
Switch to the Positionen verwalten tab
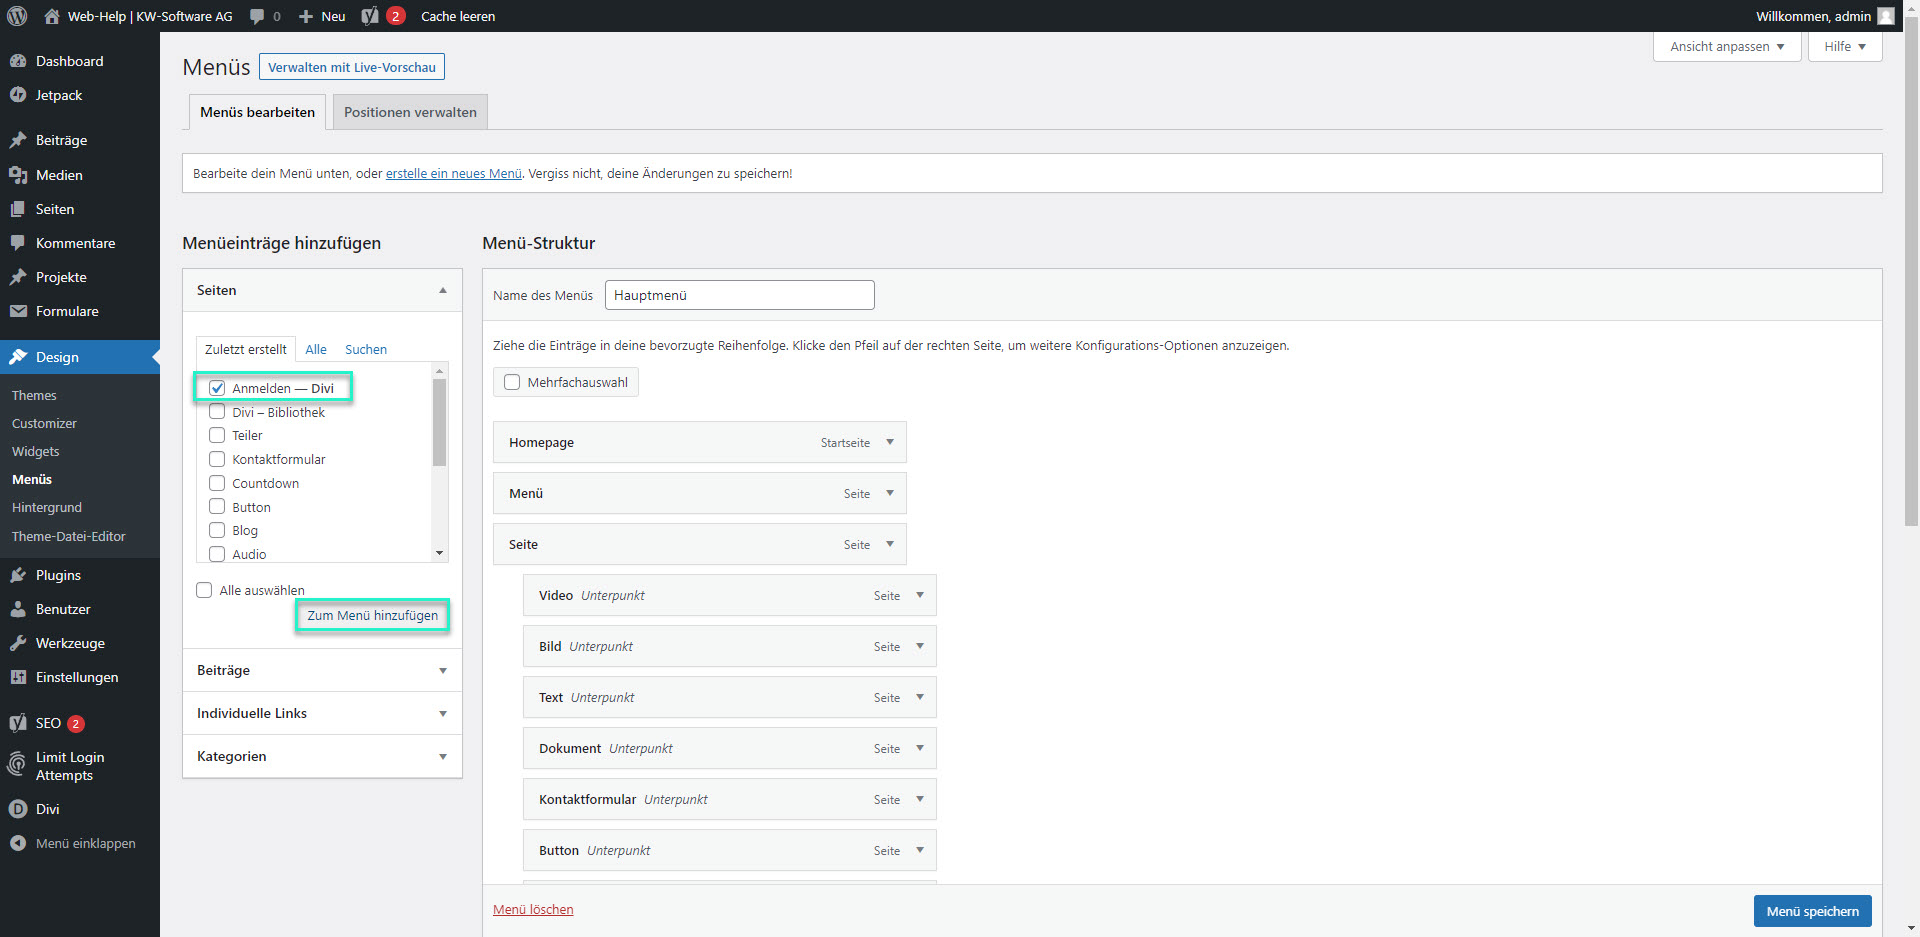pos(410,112)
